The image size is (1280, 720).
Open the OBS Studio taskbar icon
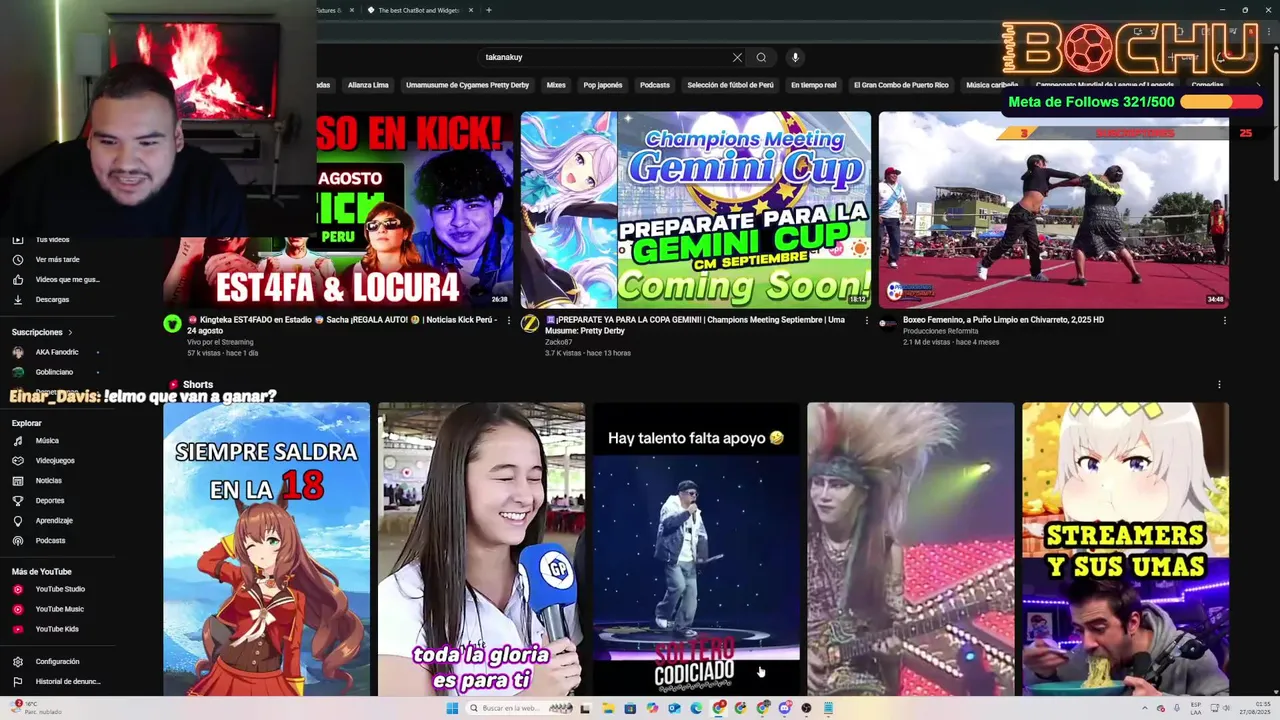point(806,708)
